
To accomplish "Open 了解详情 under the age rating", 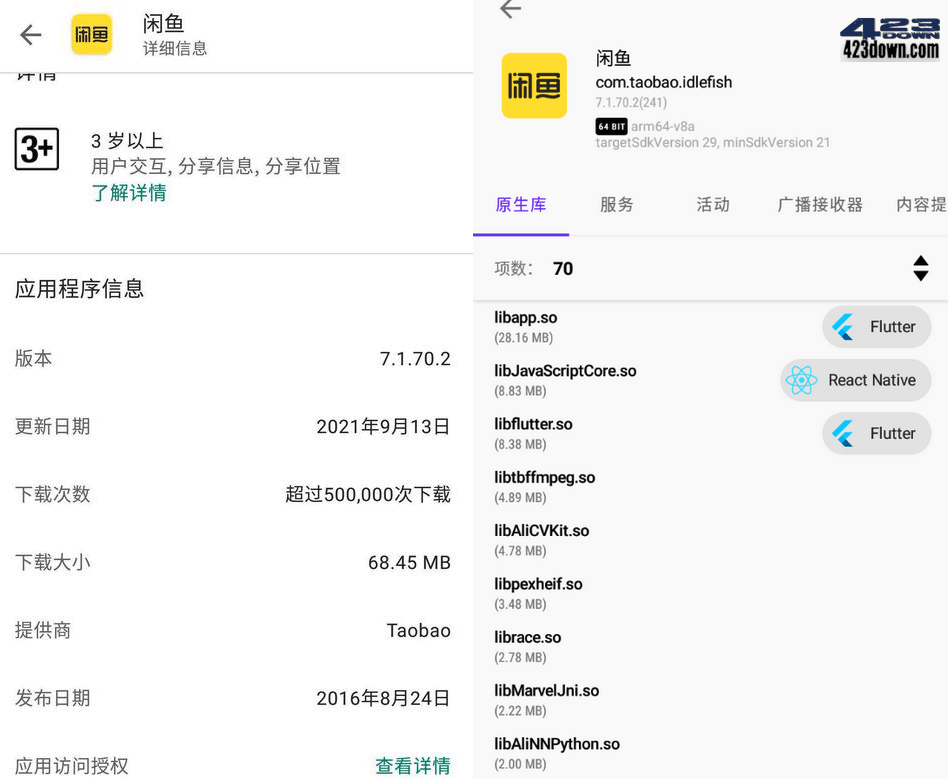I will click(x=127, y=194).
